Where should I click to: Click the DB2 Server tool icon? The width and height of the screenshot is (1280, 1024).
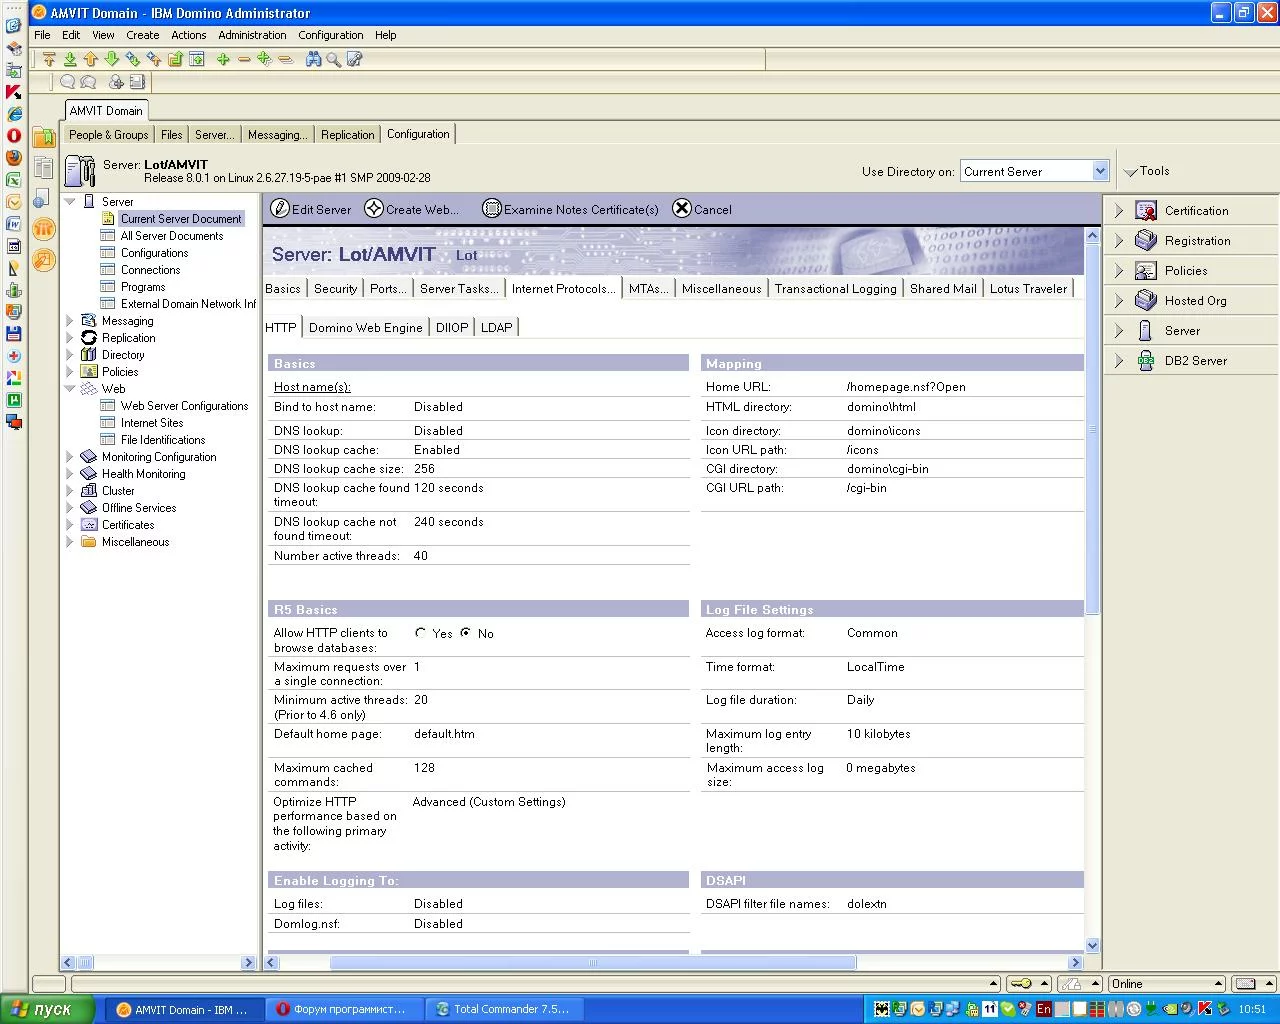(1146, 361)
